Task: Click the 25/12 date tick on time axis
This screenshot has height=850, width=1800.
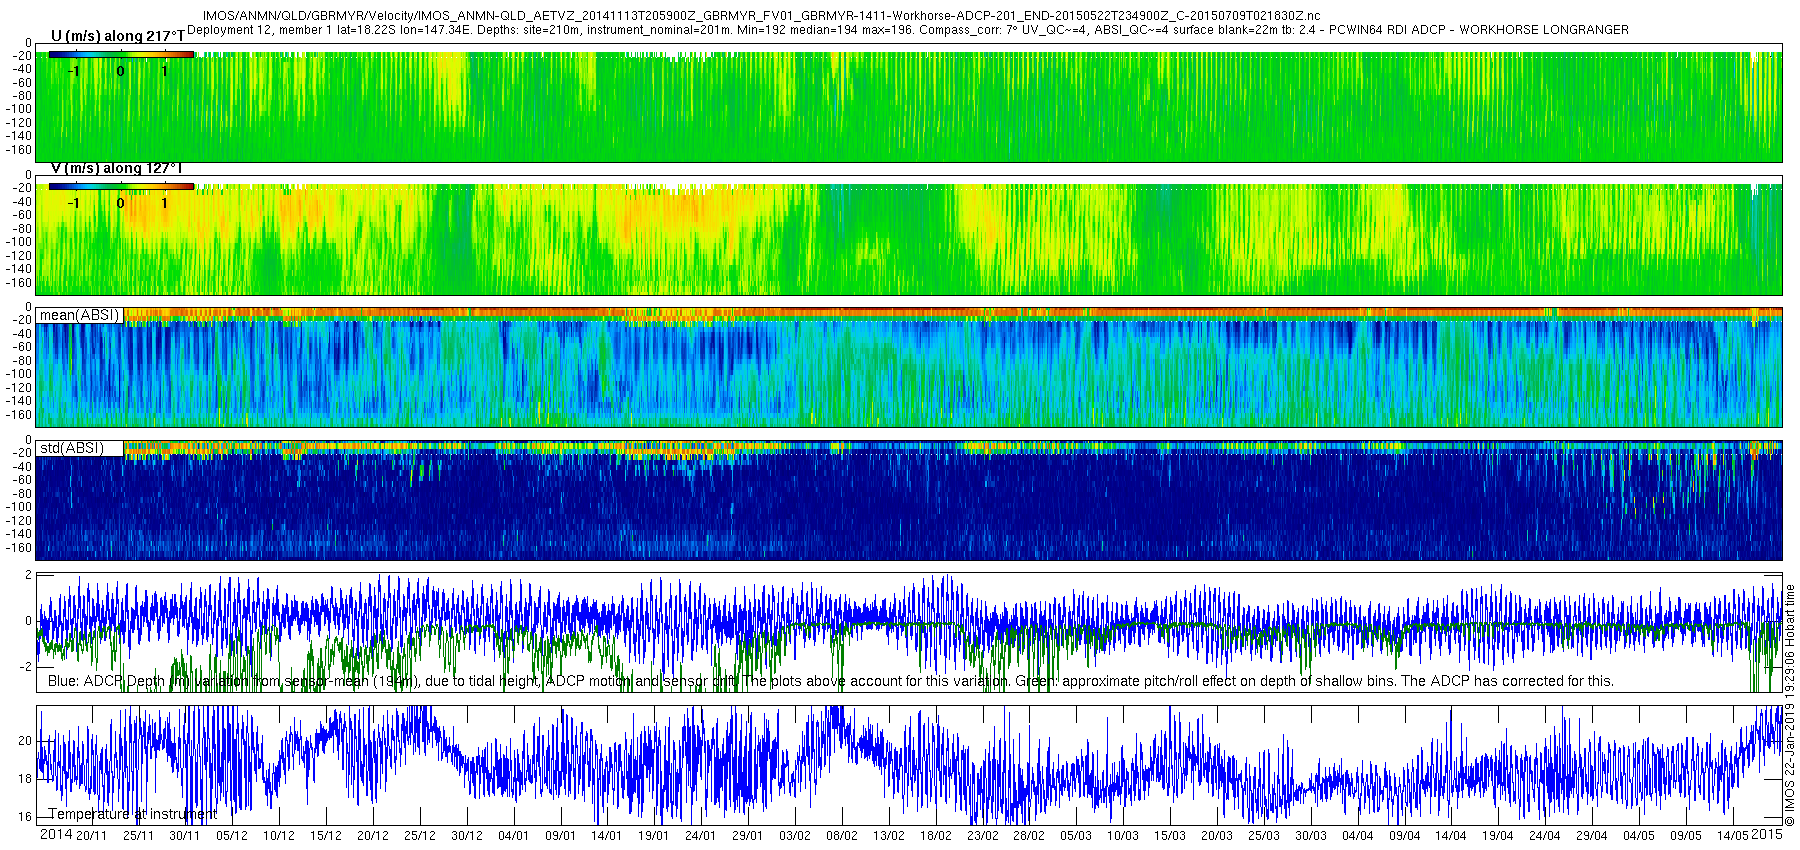Action: (419, 835)
